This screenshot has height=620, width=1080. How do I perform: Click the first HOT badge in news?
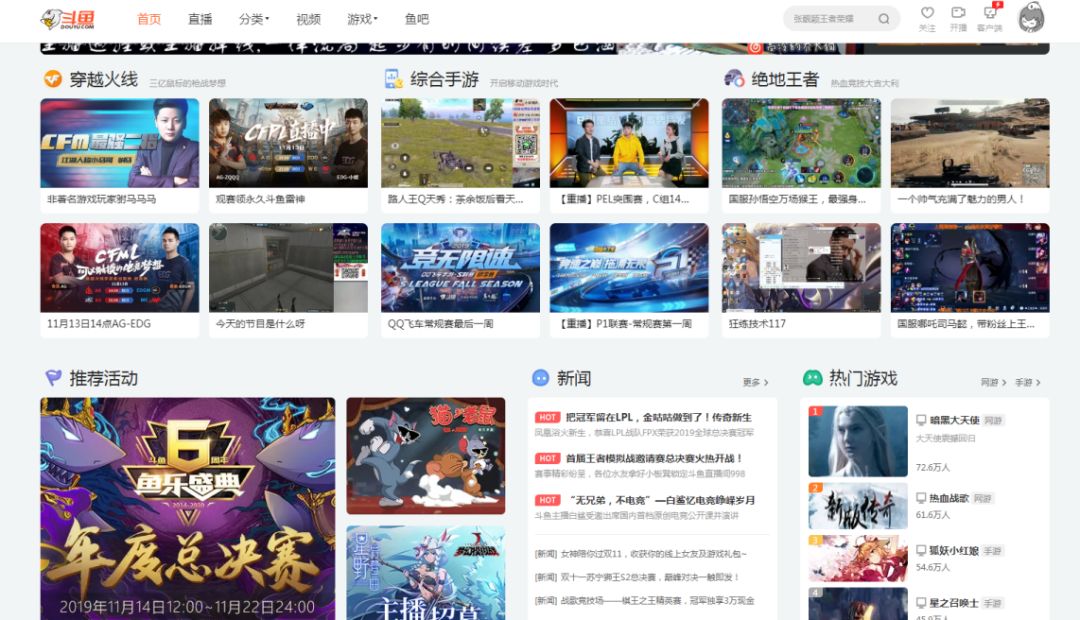(x=548, y=417)
